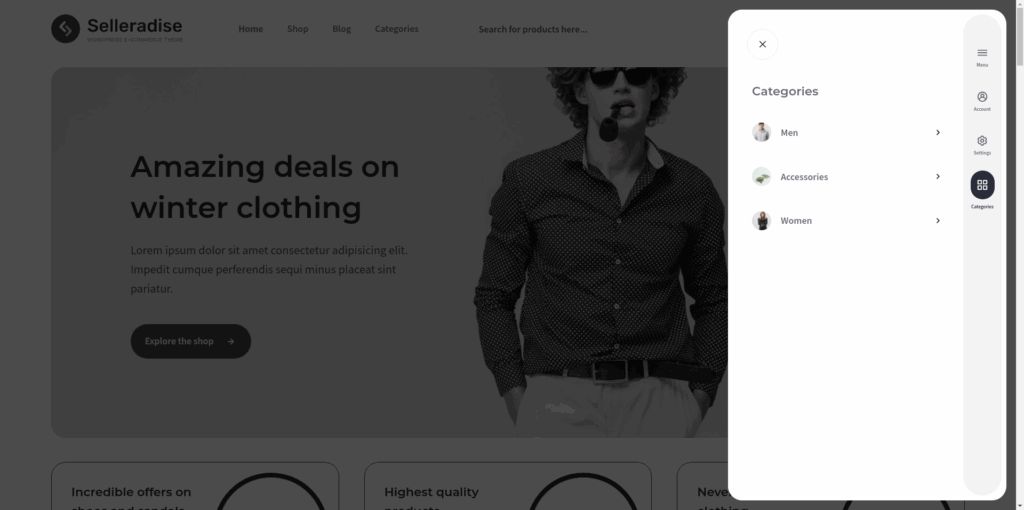Viewport: 1024px width, 510px height.
Task: Expand the Women category chevron
Action: [x=938, y=221]
